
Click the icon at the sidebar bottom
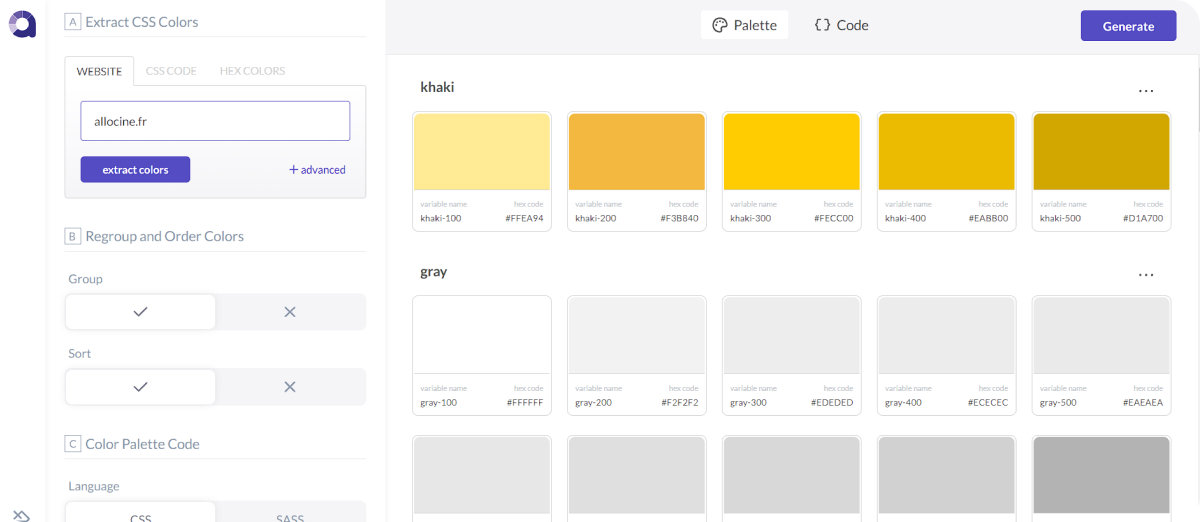[x=22, y=514]
